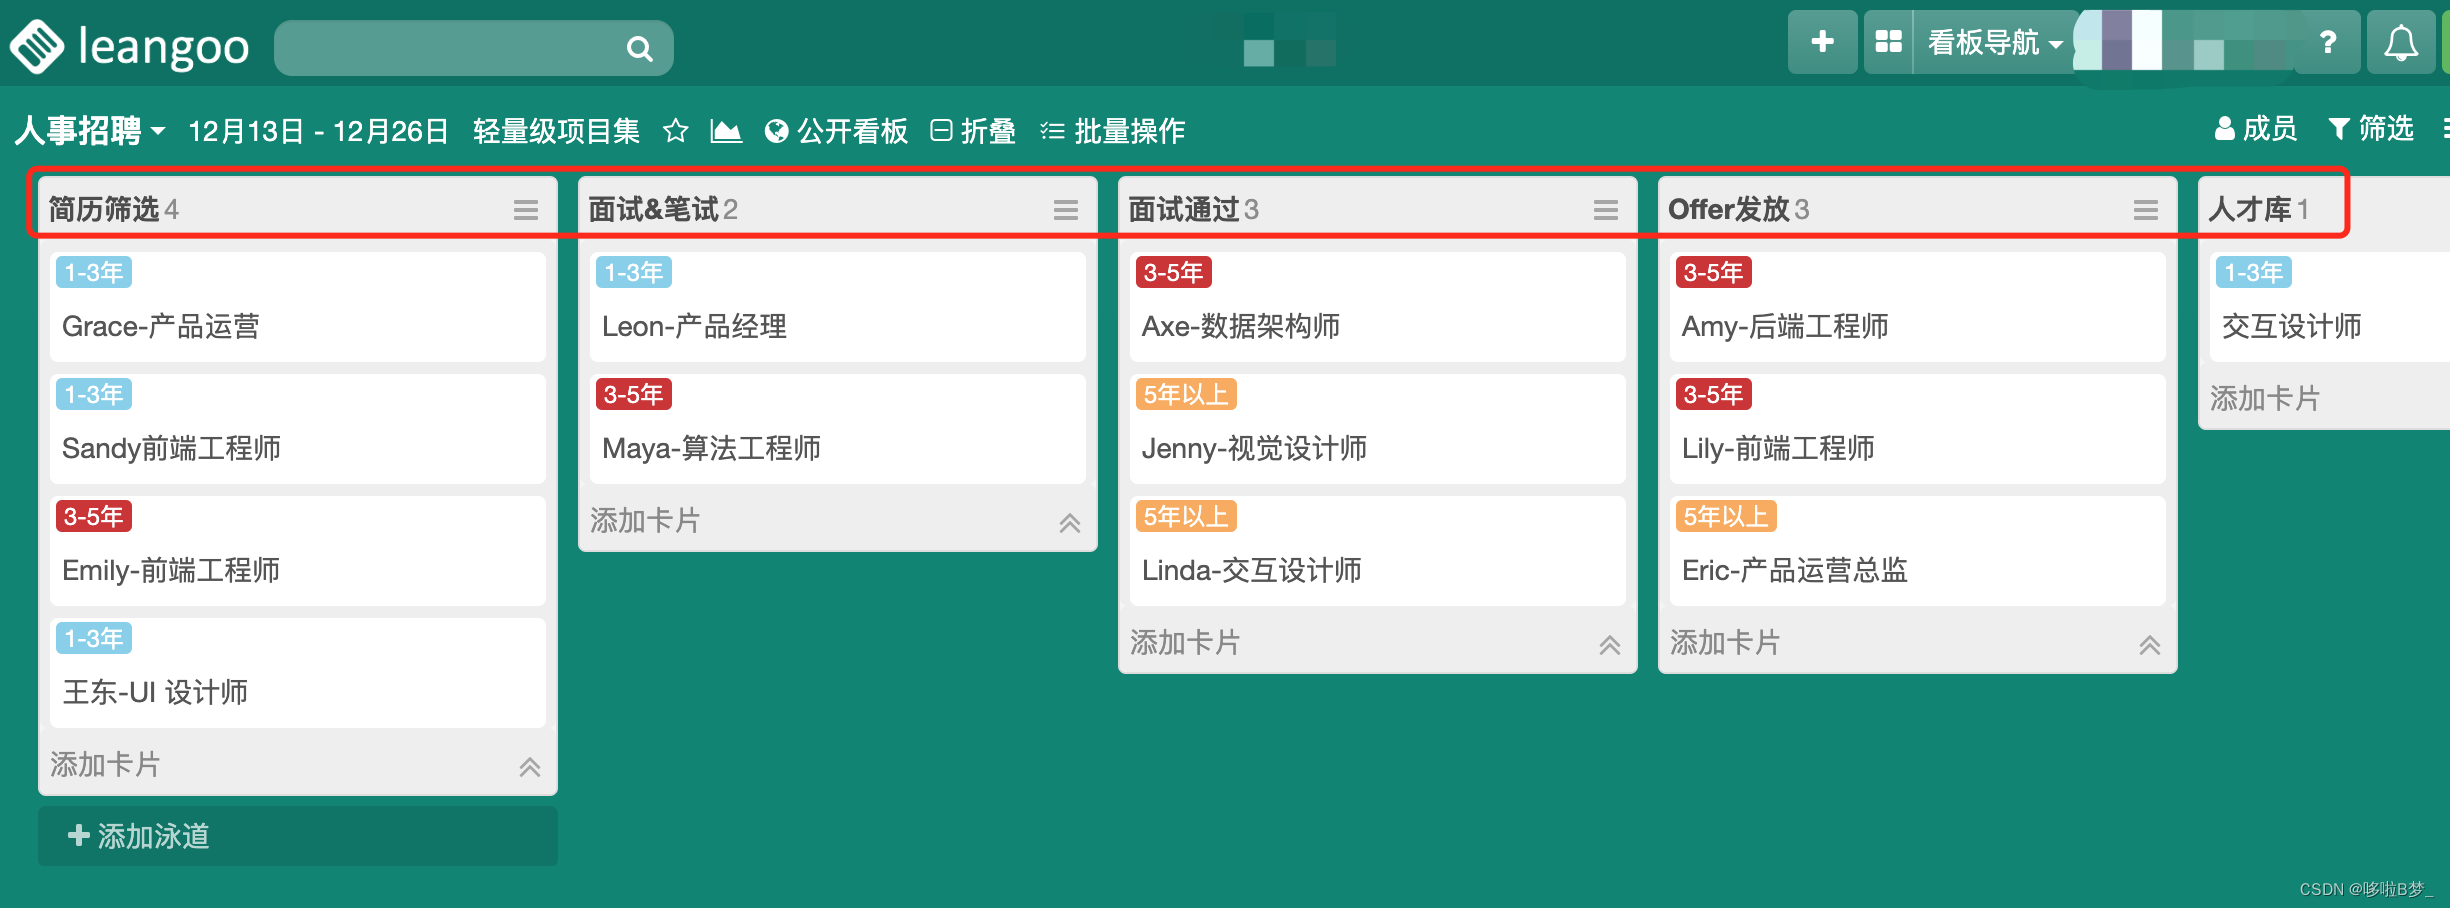Click the blue 1-3年 label on Grace card
The height and width of the screenshot is (908, 2450).
pyautogui.click(x=94, y=272)
